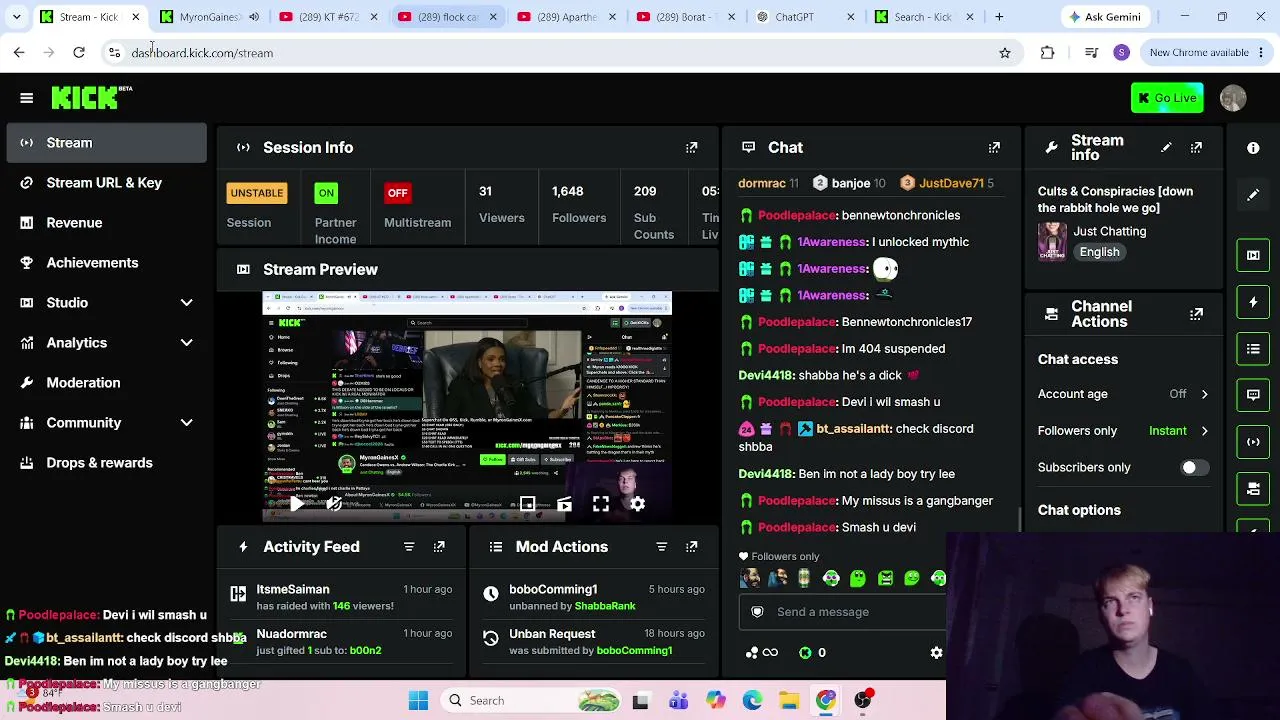Open the Moderation page
The image size is (1280, 720).
coord(106,383)
